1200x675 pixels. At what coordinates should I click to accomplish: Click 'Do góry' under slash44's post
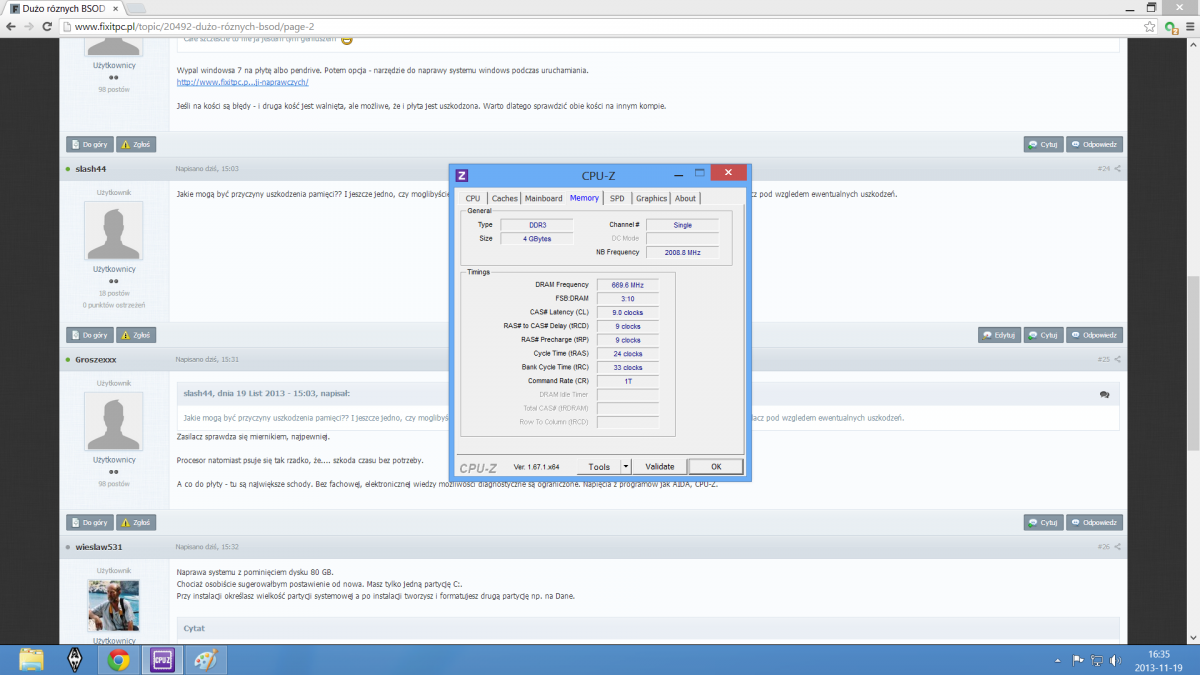pyautogui.click(x=90, y=335)
